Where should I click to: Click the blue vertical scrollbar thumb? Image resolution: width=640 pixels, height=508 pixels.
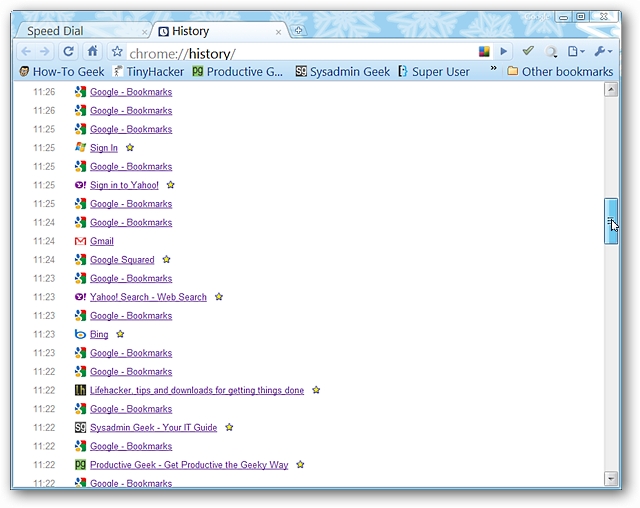pyautogui.click(x=611, y=221)
